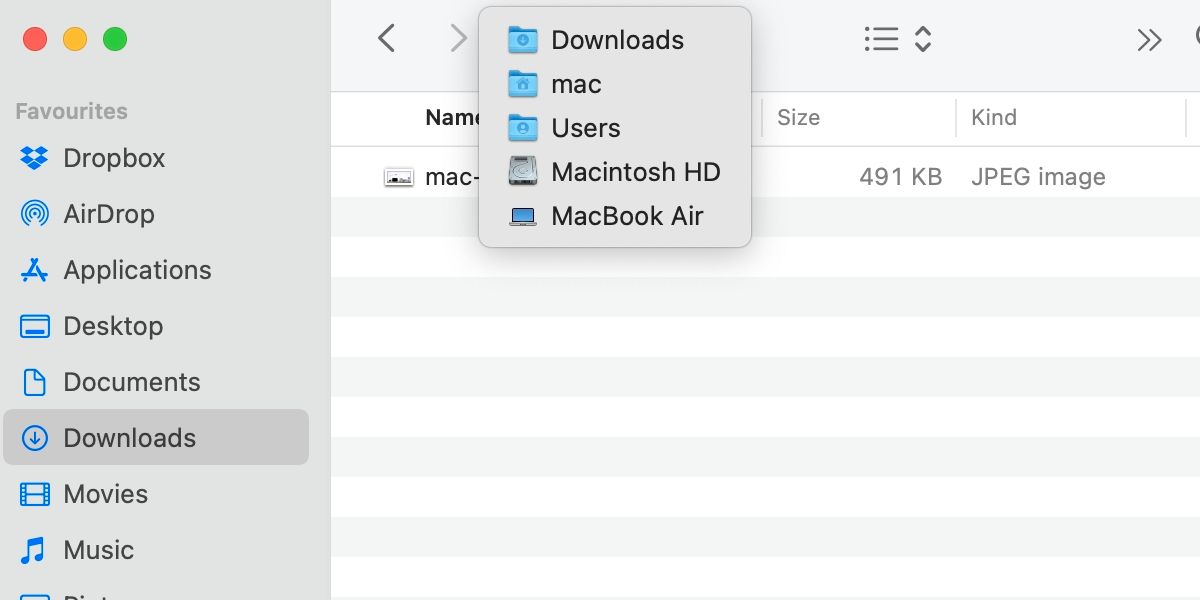Image resolution: width=1200 pixels, height=600 pixels.
Task: Click the Macintosh HD drive icon
Action: click(523, 172)
